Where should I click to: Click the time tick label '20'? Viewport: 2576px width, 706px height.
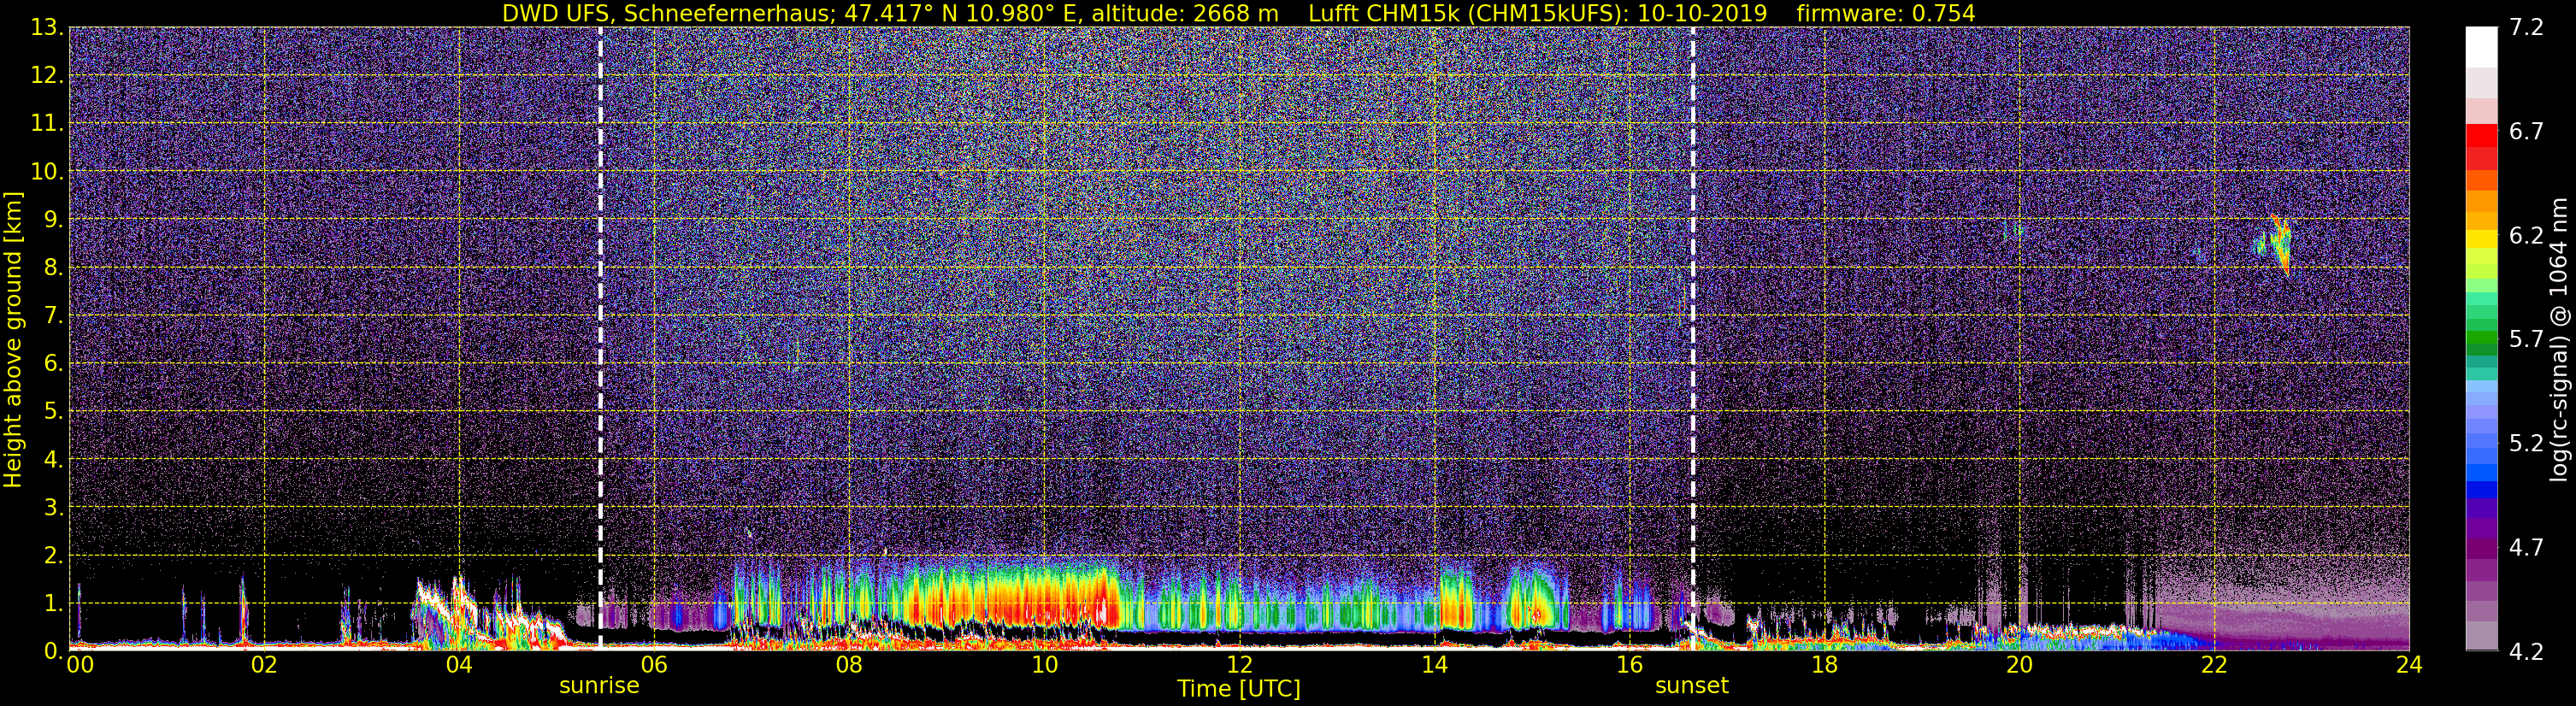pos(2019,665)
